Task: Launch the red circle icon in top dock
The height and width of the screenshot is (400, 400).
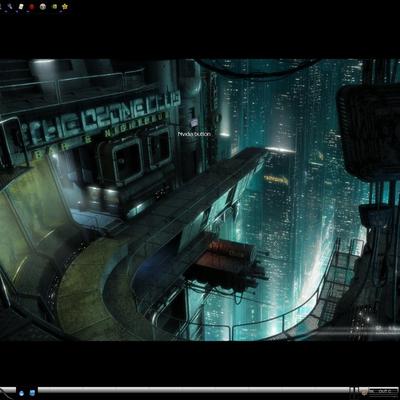Action: tap(32, 6)
